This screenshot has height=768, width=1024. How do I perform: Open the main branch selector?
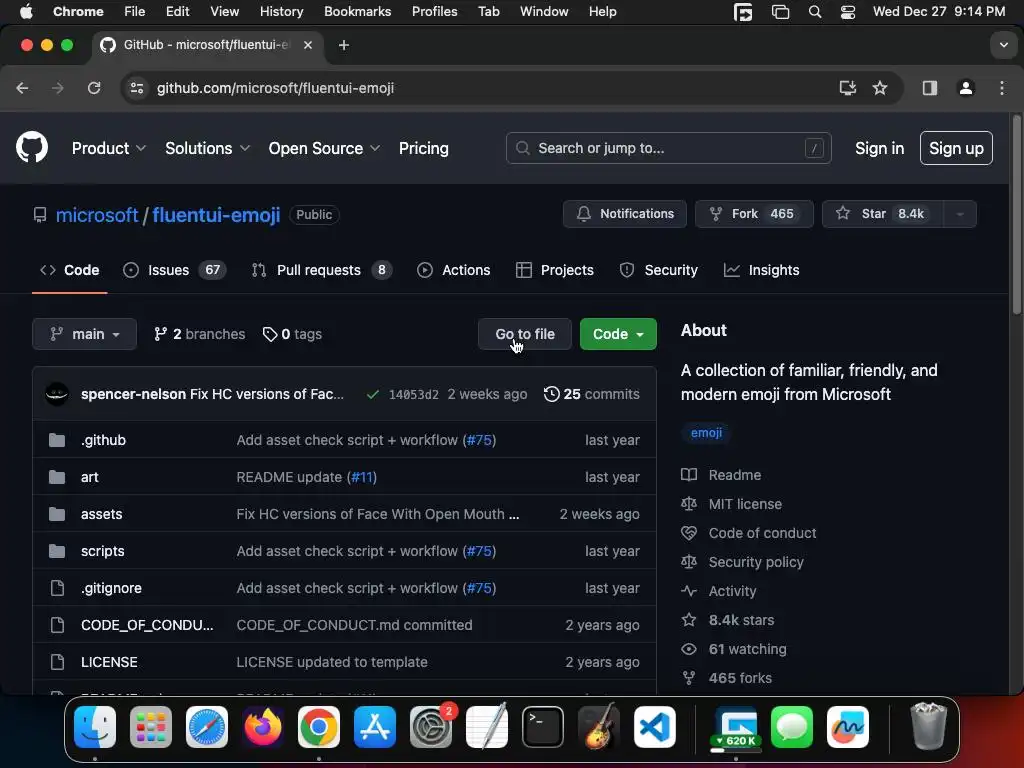point(84,334)
